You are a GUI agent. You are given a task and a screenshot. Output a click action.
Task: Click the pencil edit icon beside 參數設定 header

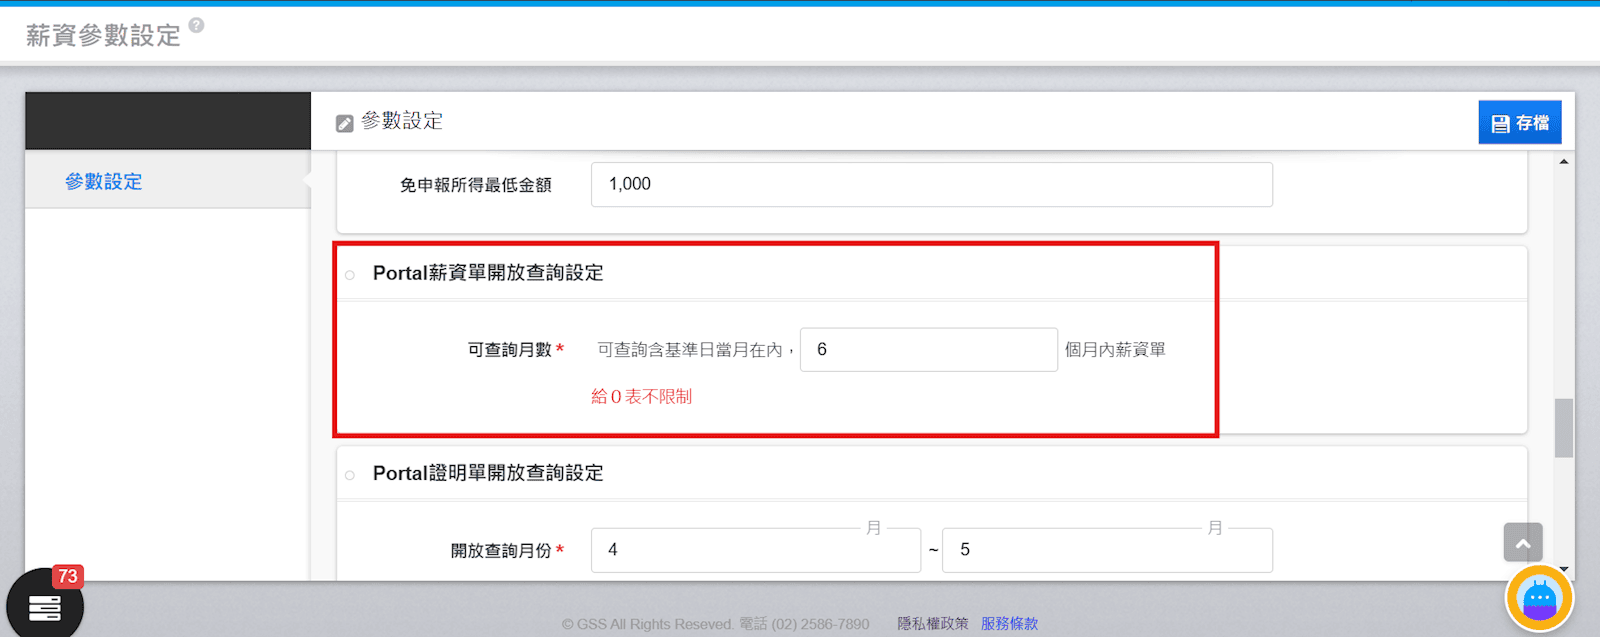[344, 123]
